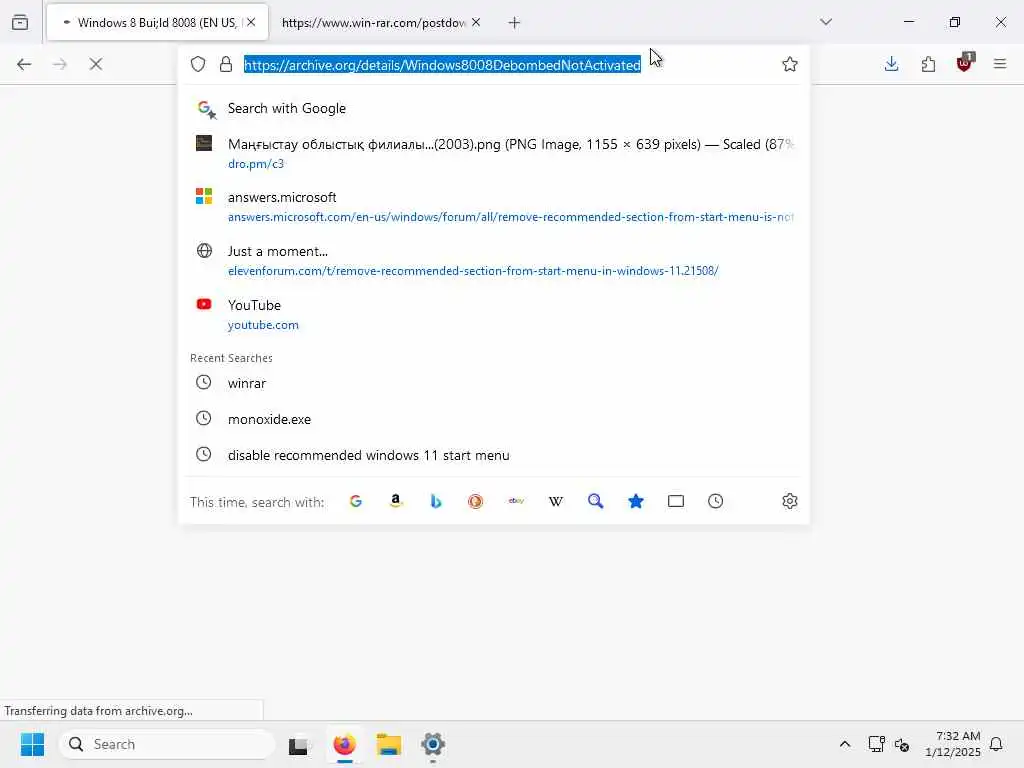The image size is (1024, 768).
Task: Search this time with DuckDuckGo icon
Action: tap(475, 501)
